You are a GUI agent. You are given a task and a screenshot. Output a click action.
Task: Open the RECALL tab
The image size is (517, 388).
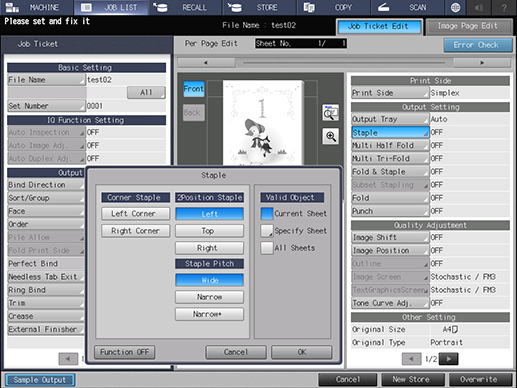pos(185,7)
